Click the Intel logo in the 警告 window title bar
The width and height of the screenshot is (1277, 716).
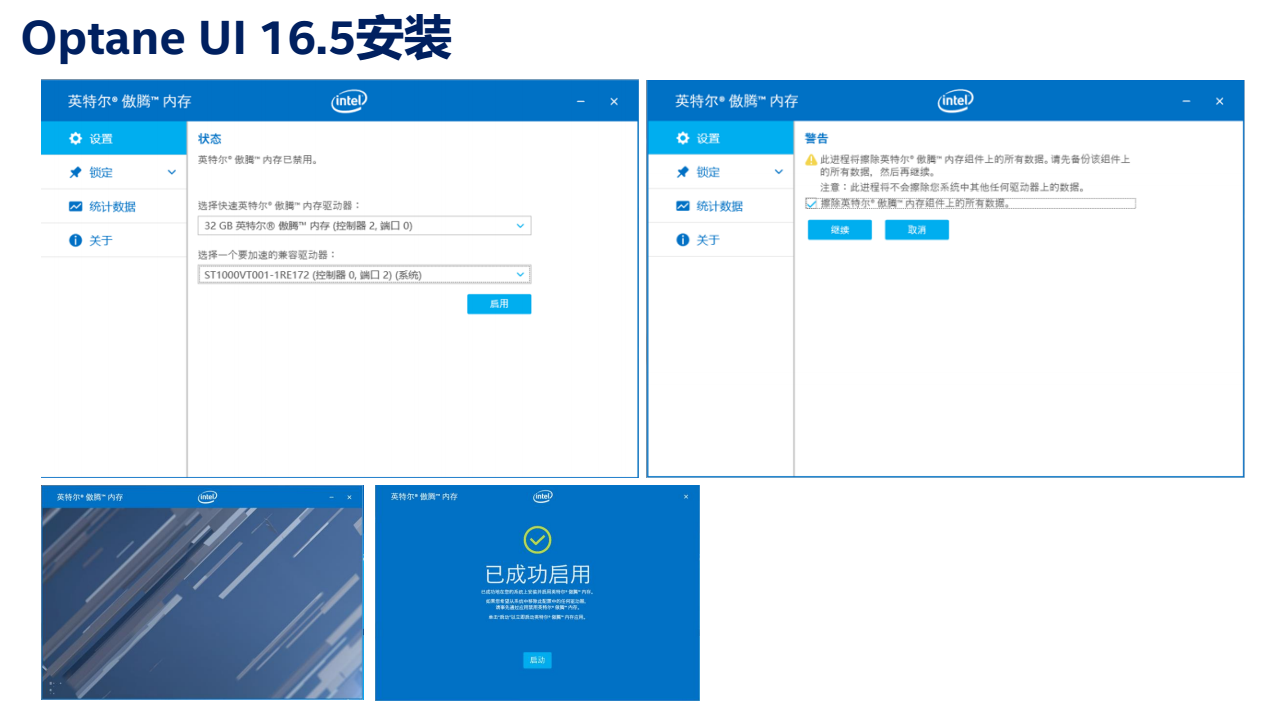956,101
